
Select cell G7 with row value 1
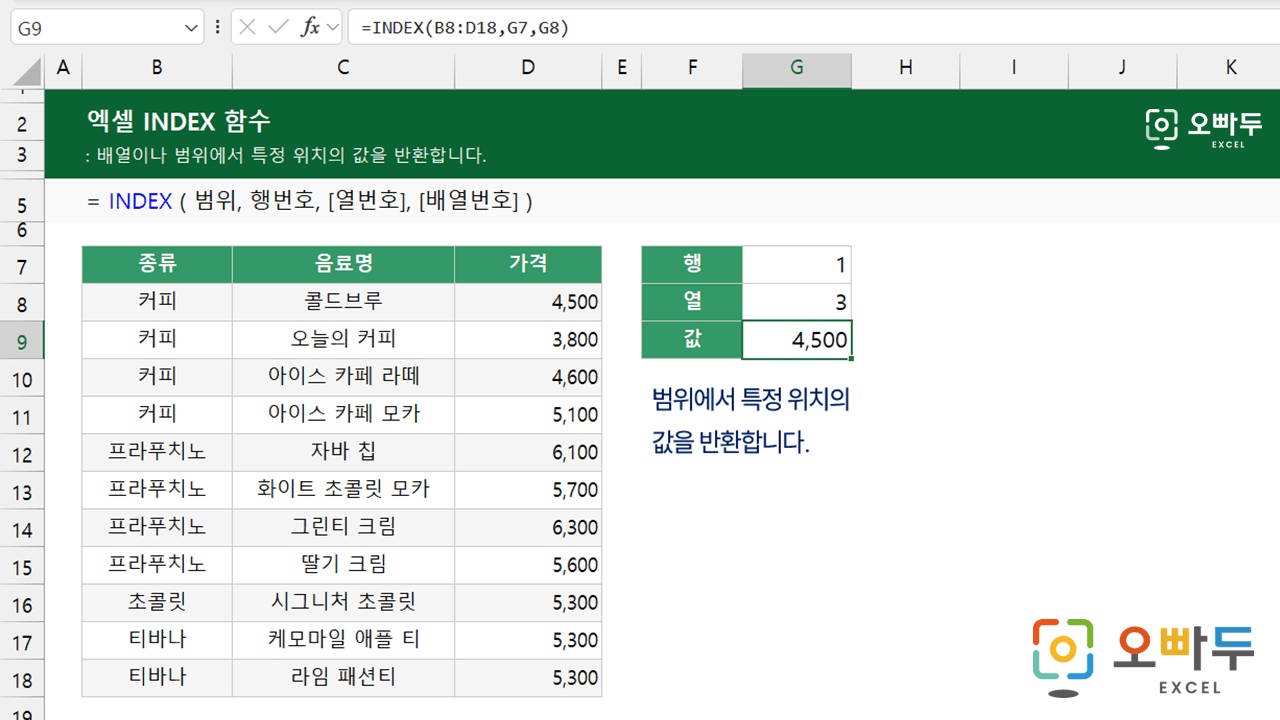797,264
